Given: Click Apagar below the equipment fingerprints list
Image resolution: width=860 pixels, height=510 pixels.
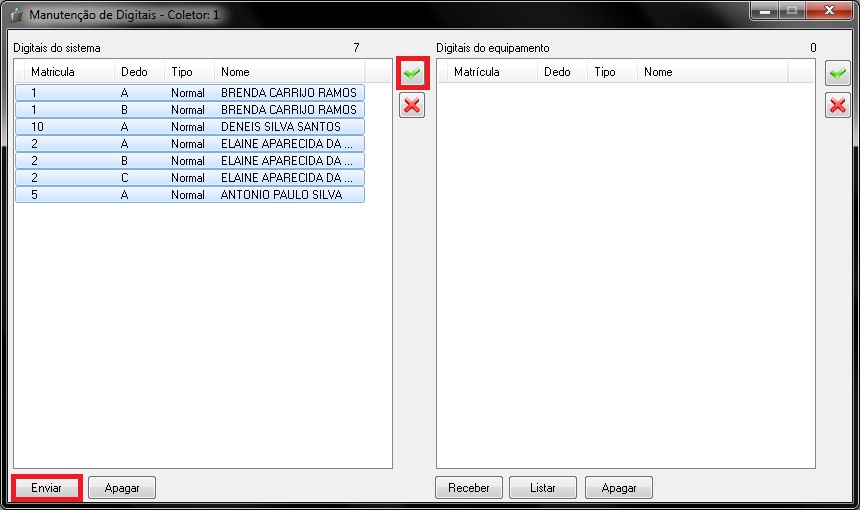Looking at the screenshot, I should [619, 488].
